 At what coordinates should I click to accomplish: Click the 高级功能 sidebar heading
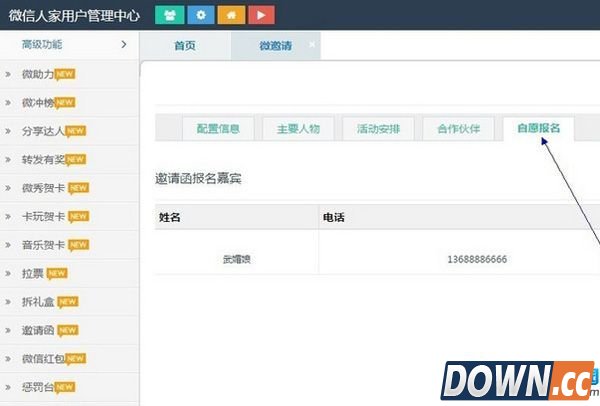click(x=42, y=44)
